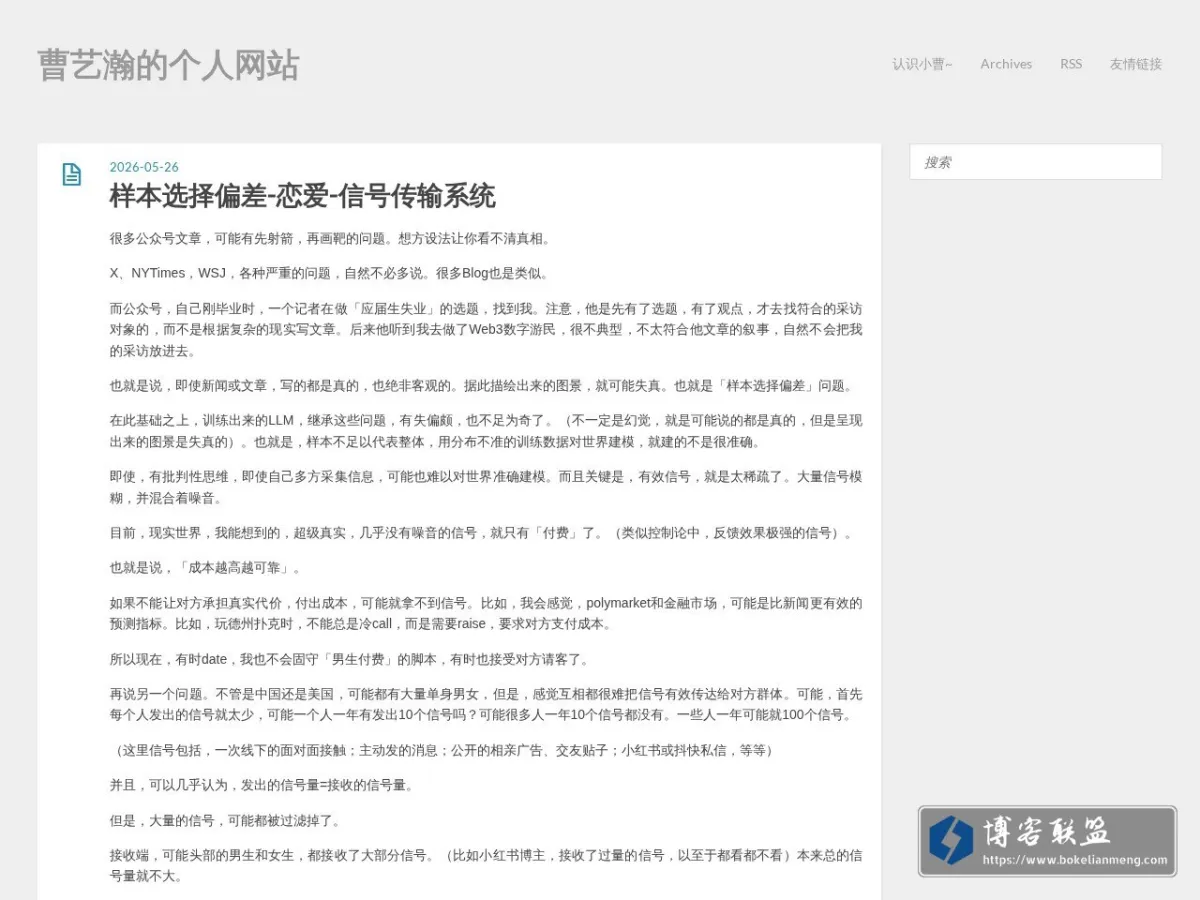
Task: Click paragraph starting 而公众号，自己刚毕业时
Action: [486, 330]
